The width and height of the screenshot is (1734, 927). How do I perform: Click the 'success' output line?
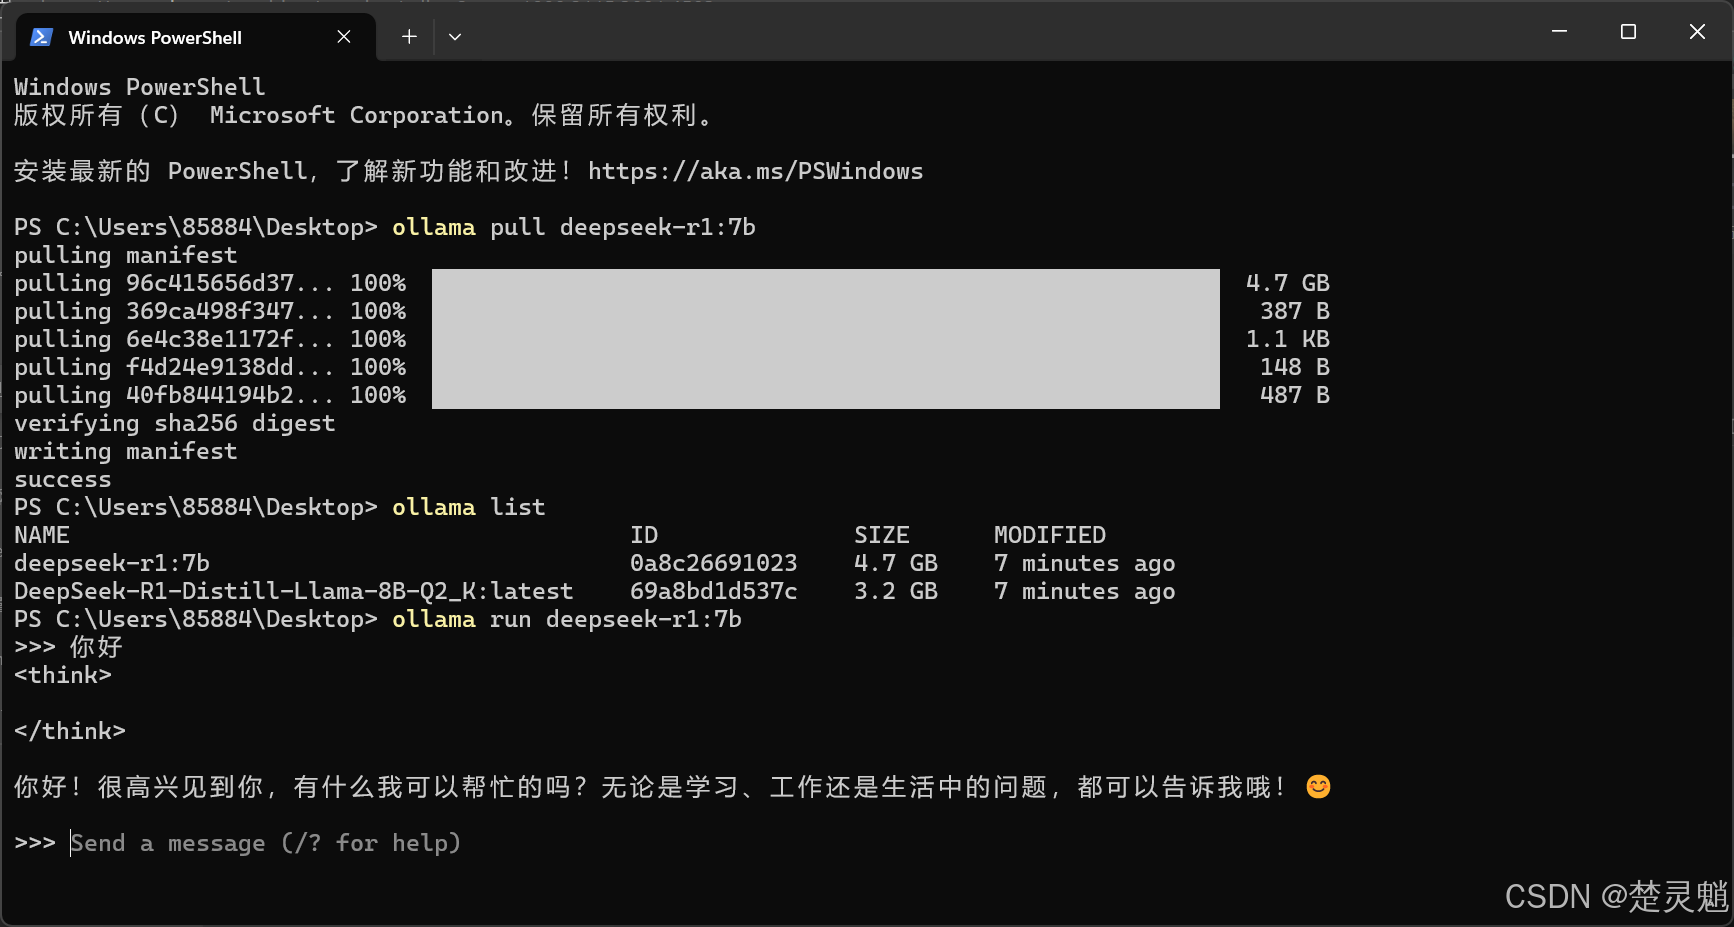point(63,479)
